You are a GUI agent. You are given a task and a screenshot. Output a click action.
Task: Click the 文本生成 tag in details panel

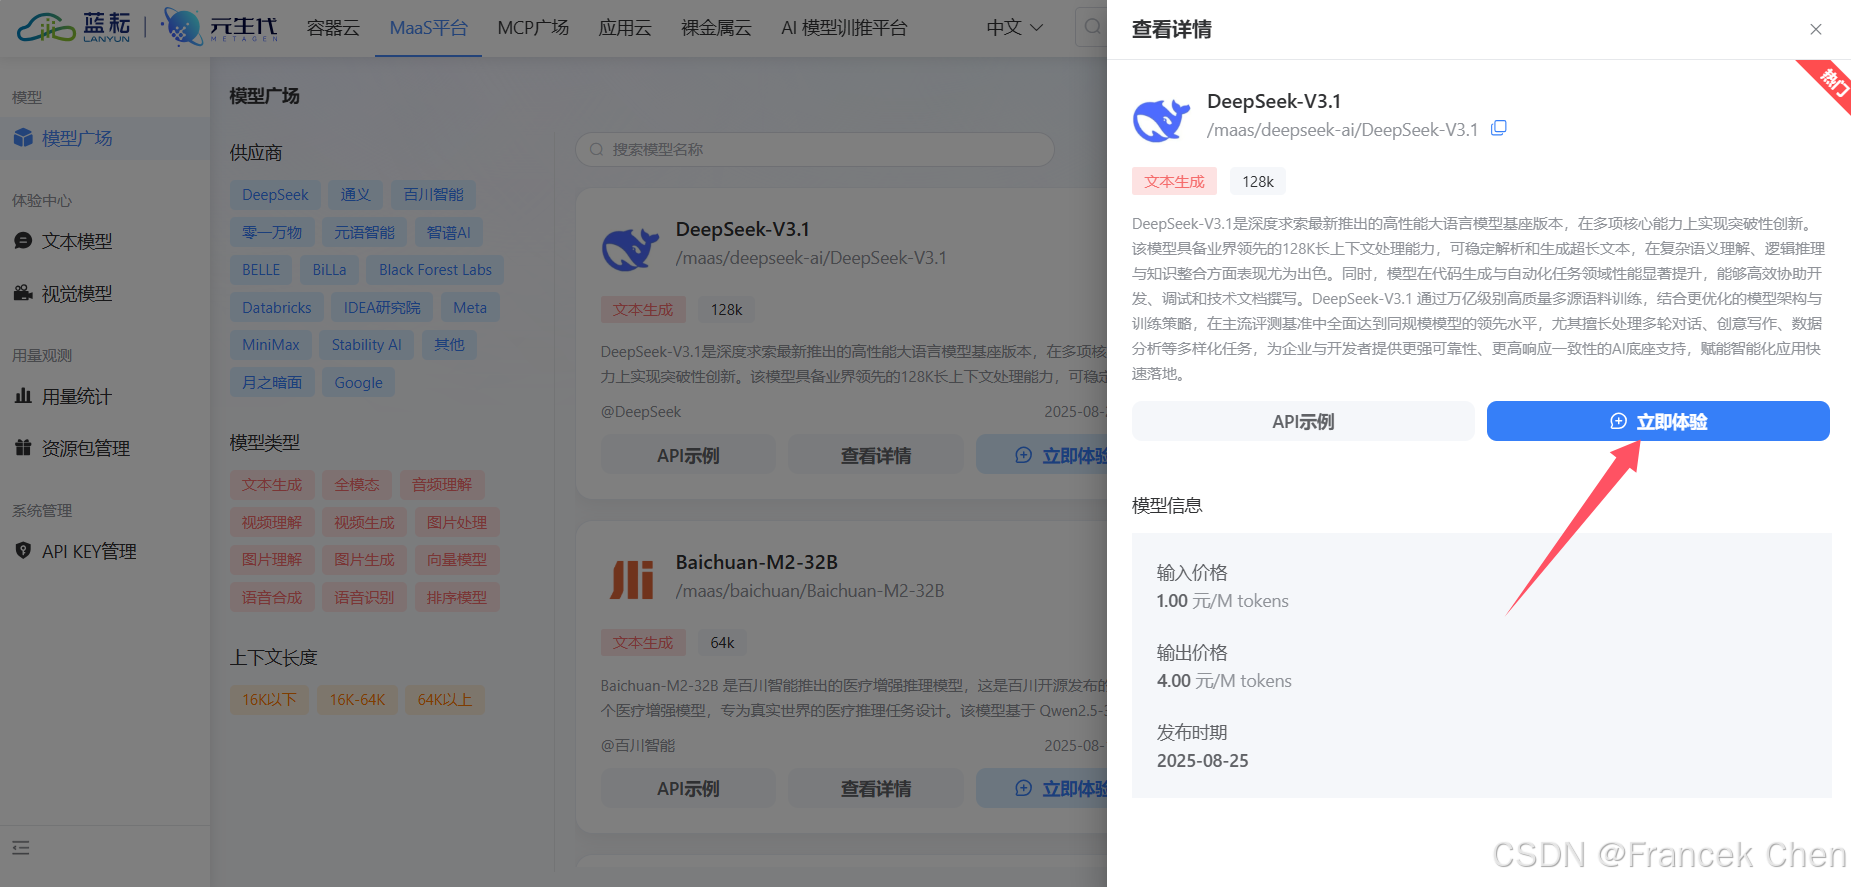point(1175,181)
